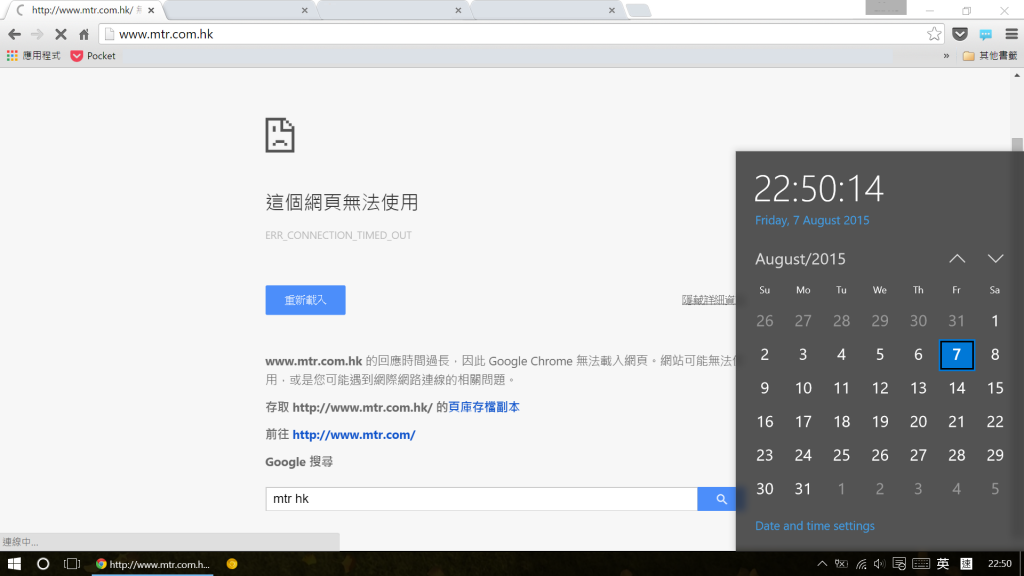Open the Action Center notifications icon
The height and width of the screenshot is (576, 1024).
[899, 564]
